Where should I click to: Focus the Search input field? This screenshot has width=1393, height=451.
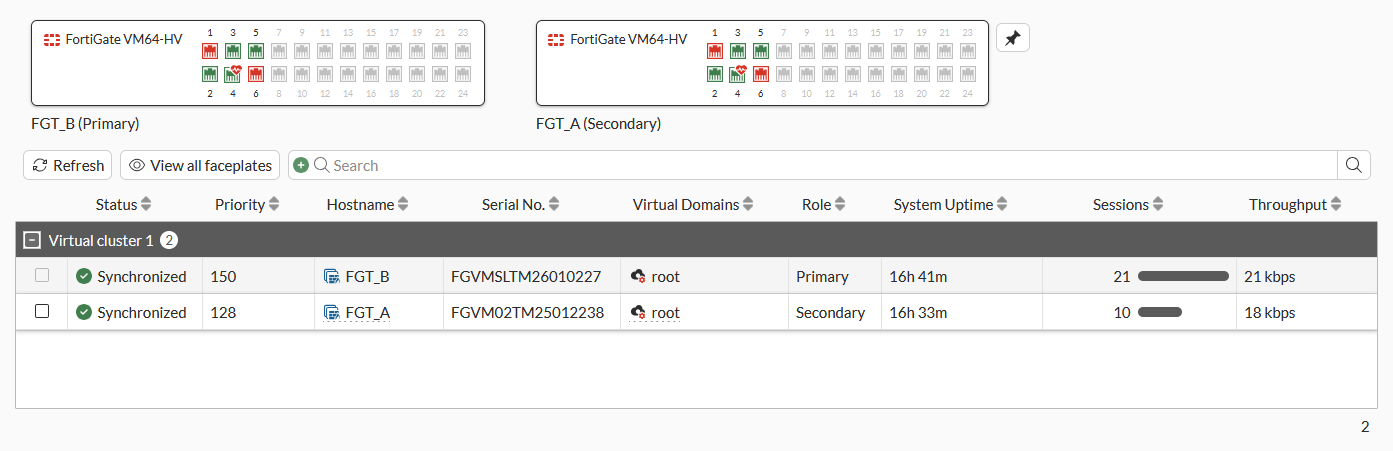832,165
